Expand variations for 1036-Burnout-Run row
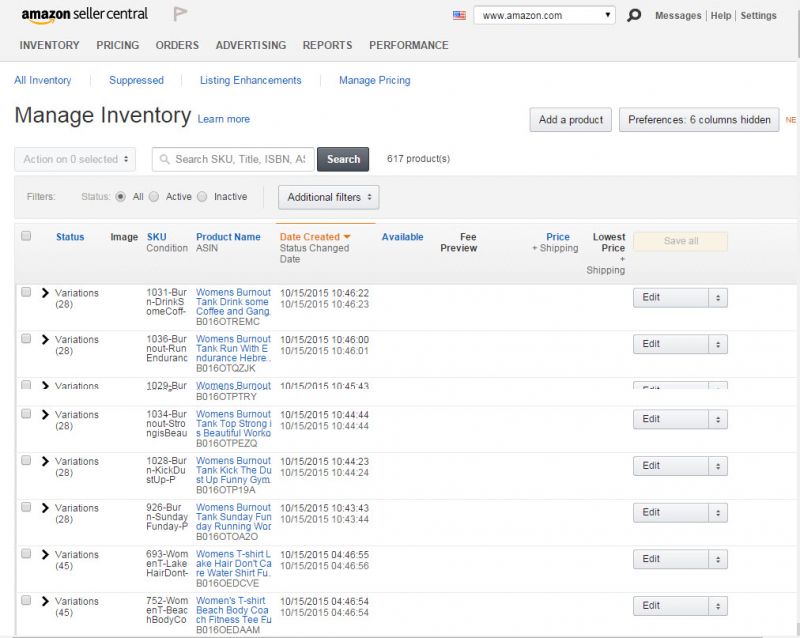Image resolution: width=800 pixels, height=638 pixels. 45,339
